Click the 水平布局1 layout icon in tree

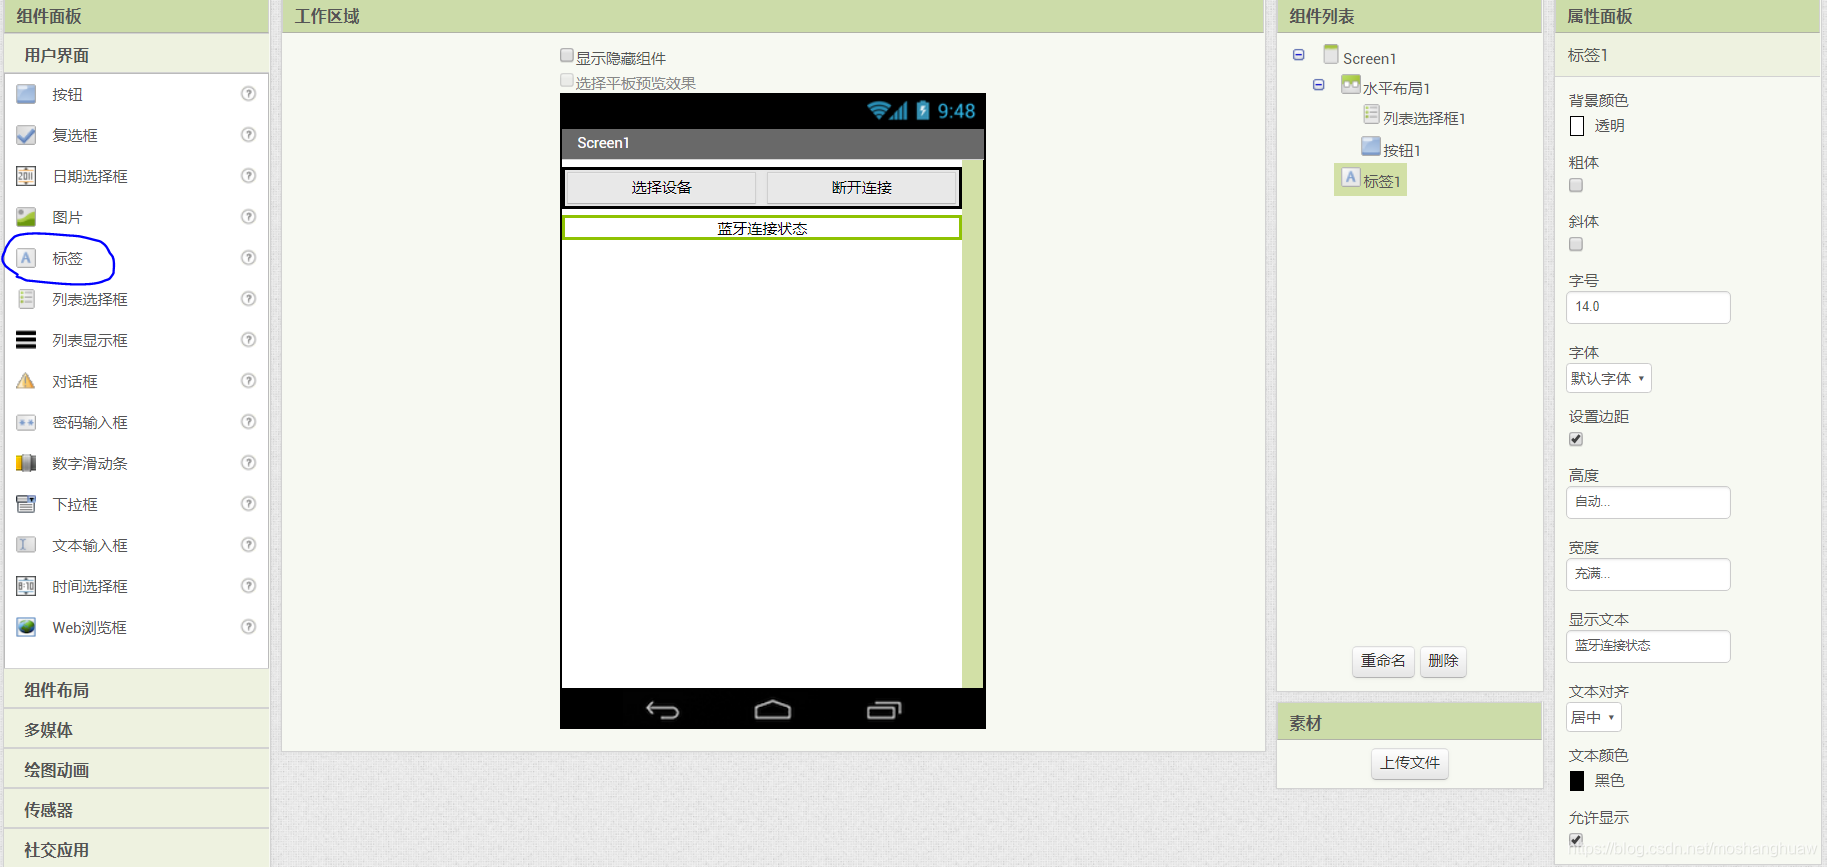tap(1351, 85)
